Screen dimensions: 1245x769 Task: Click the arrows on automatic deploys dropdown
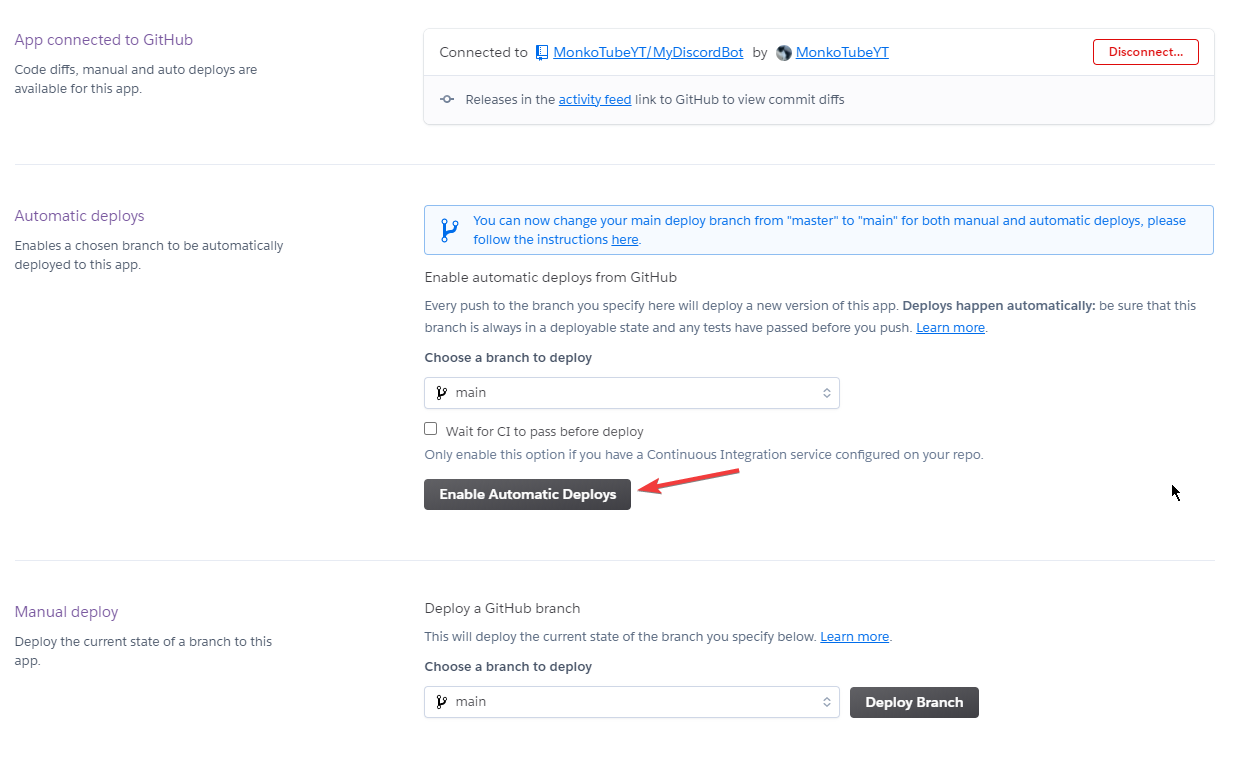(x=827, y=393)
